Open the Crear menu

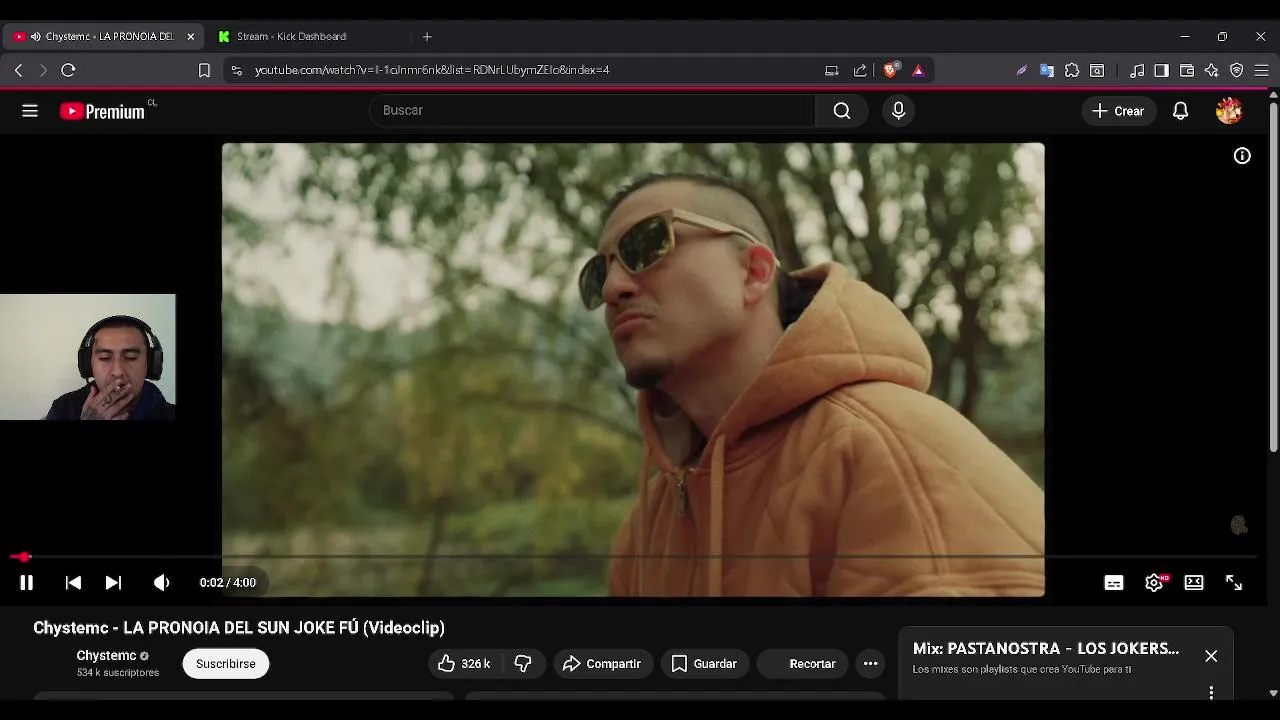(x=1118, y=111)
